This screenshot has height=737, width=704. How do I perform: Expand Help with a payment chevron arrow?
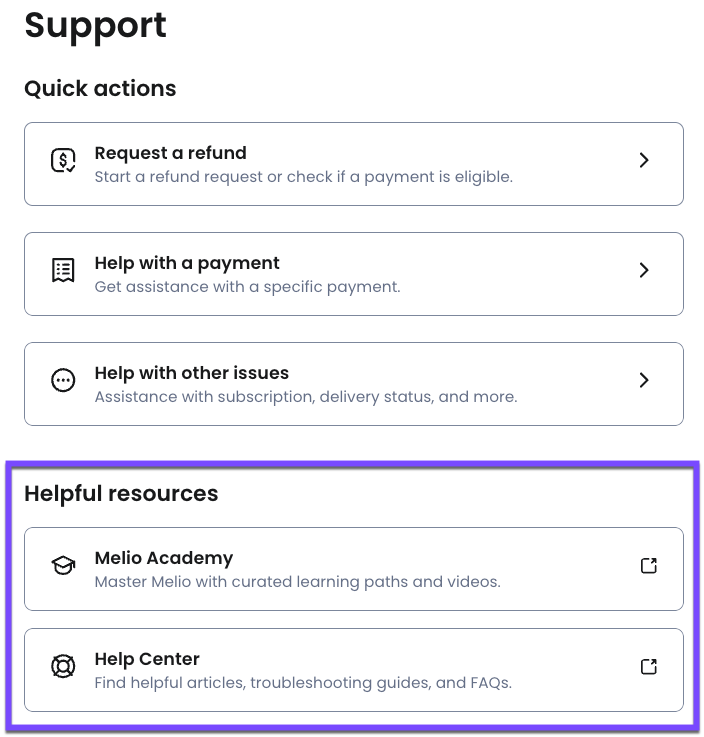point(644,270)
